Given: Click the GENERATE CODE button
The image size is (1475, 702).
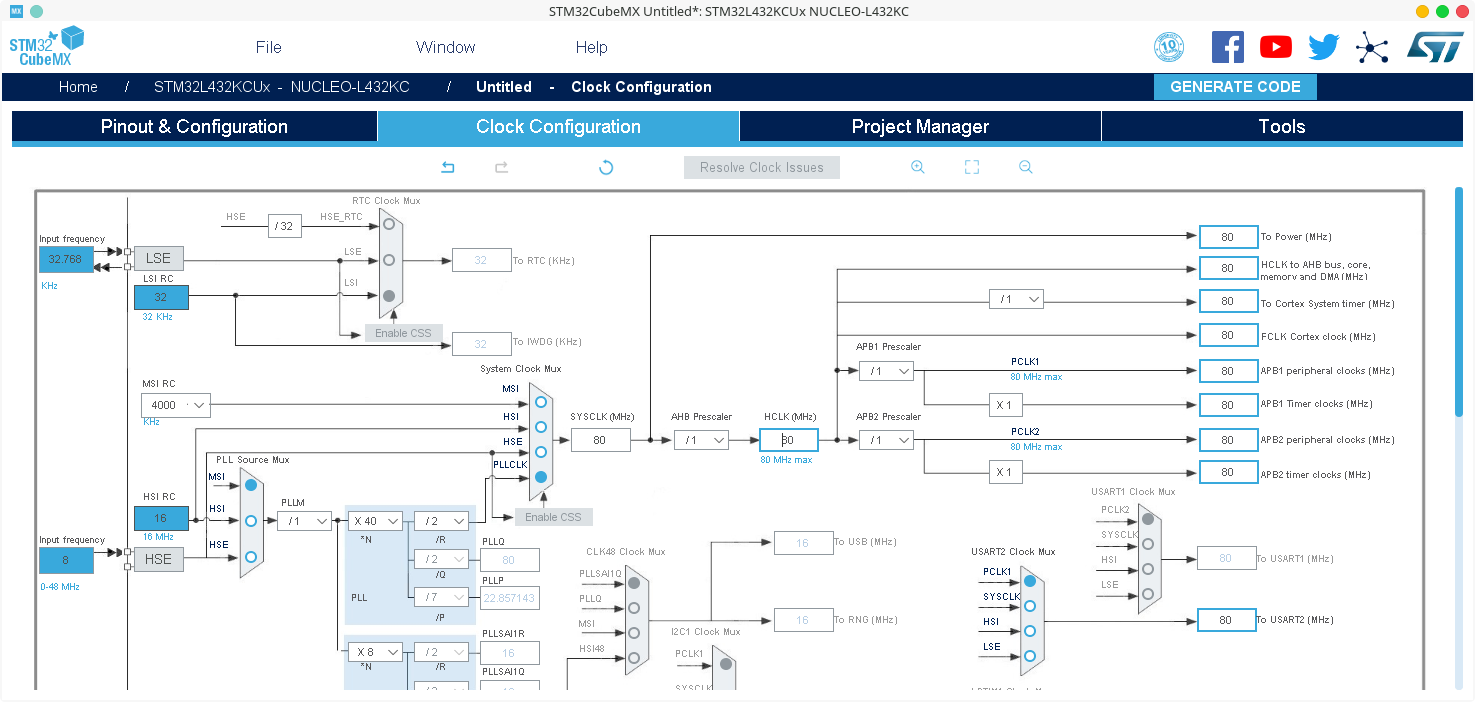Looking at the screenshot, I should click(x=1235, y=87).
